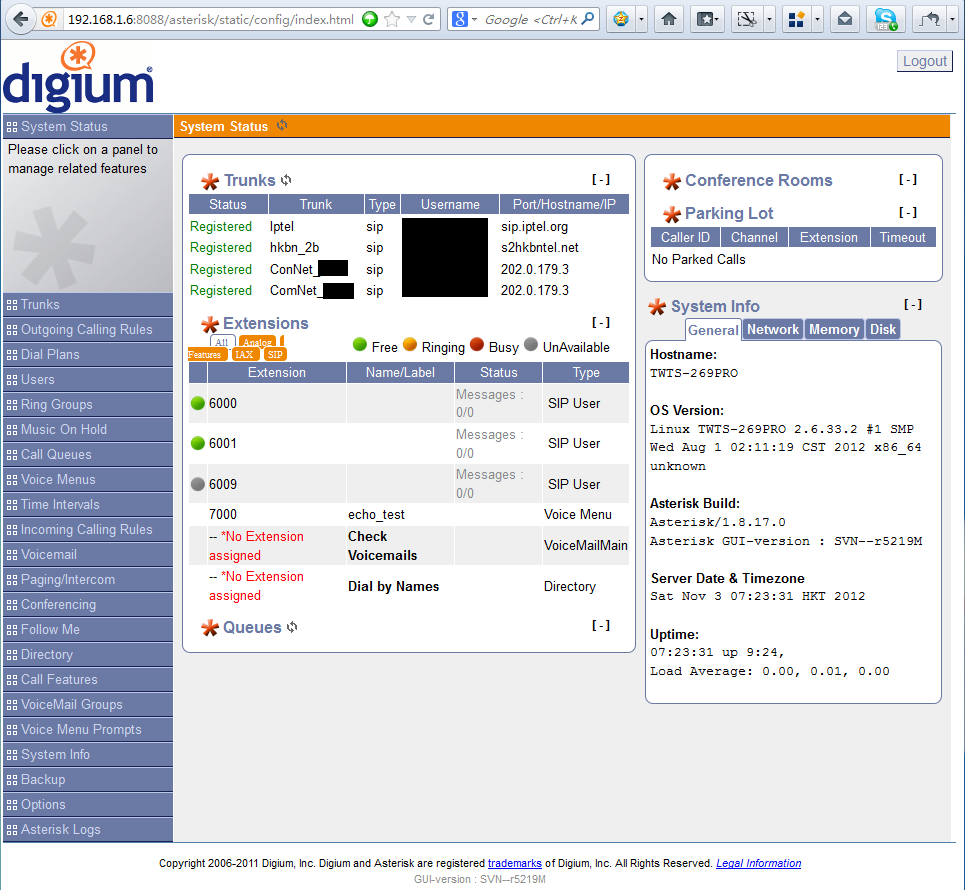Click the browser Home icon

coord(668,19)
